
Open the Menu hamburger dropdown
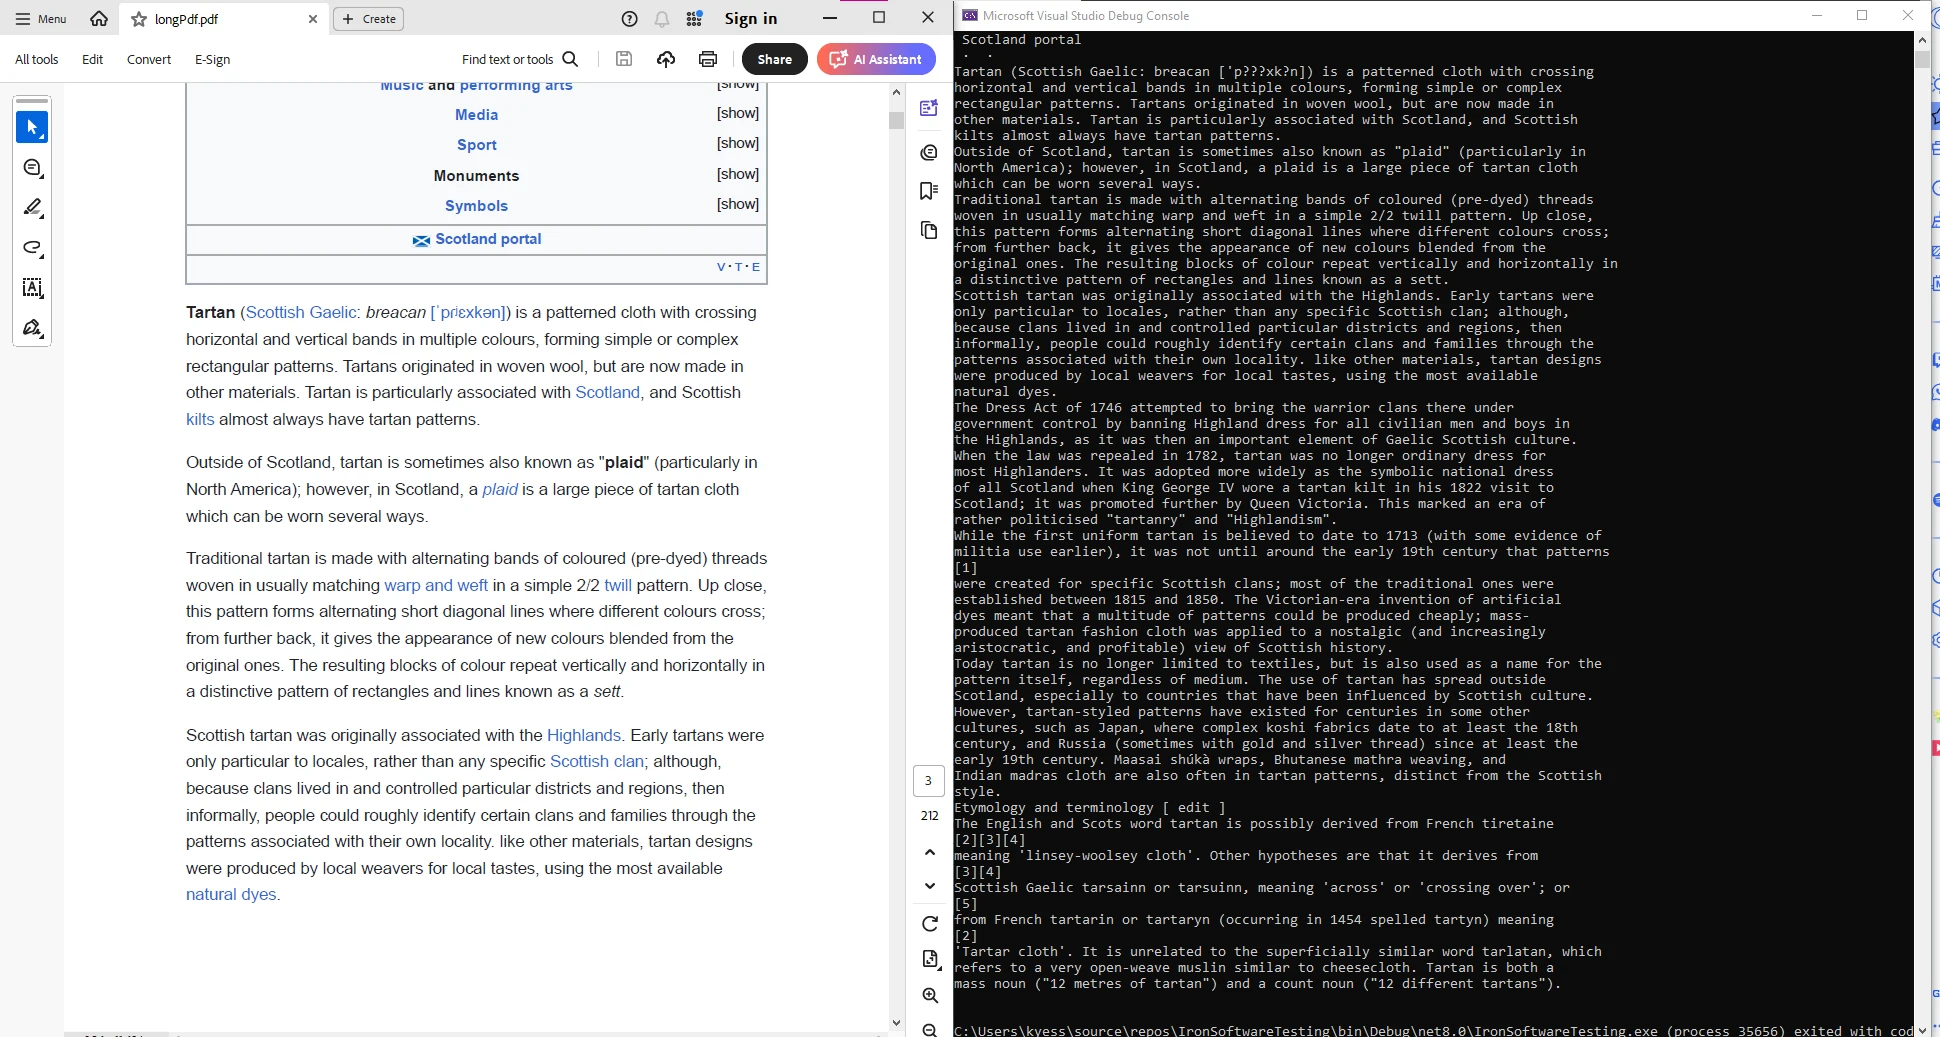pos(41,19)
